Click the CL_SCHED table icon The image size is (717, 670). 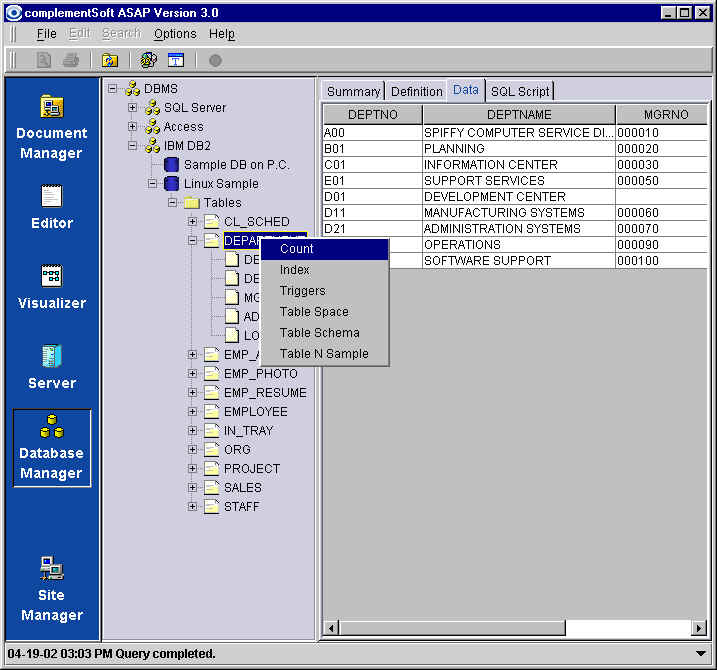click(x=211, y=221)
